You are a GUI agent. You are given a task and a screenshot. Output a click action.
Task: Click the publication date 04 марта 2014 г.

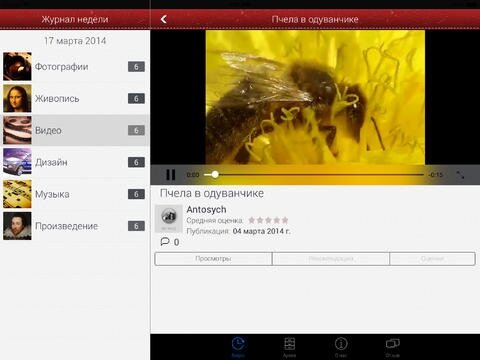coord(262,231)
